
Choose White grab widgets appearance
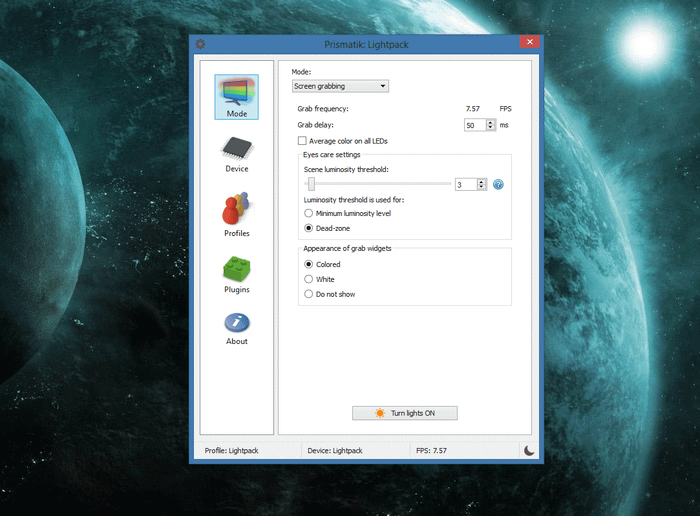click(x=319, y=279)
